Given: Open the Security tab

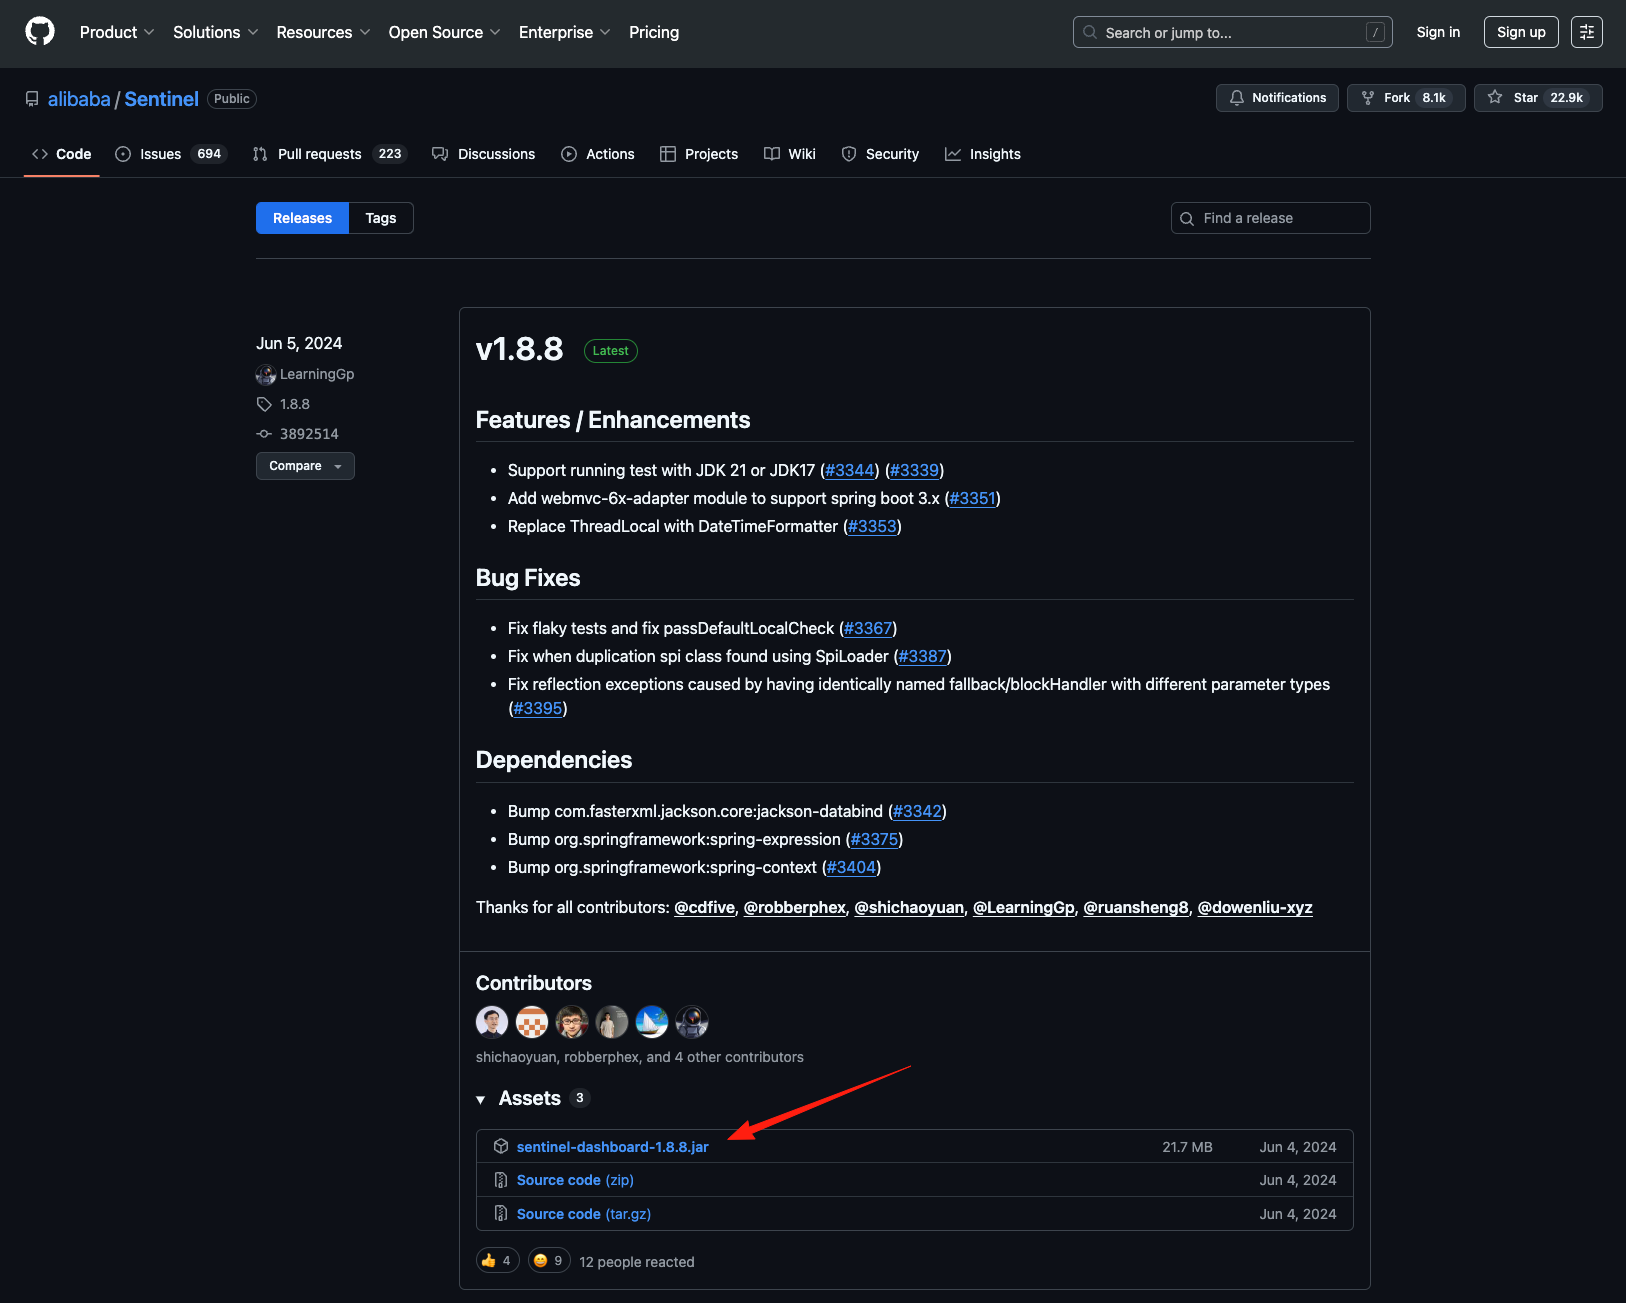Looking at the screenshot, I should [x=880, y=154].
